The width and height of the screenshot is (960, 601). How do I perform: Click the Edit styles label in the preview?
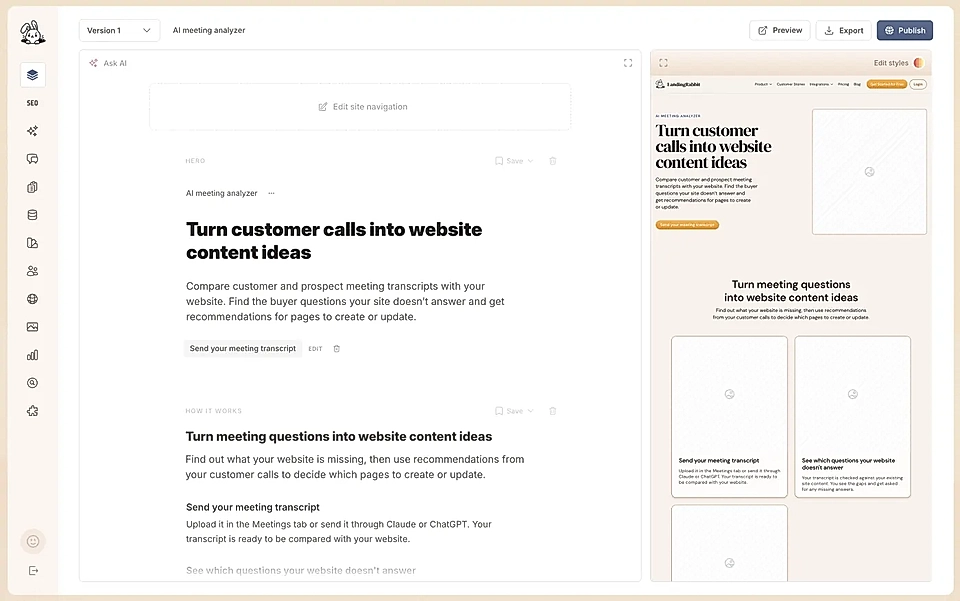[891, 63]
